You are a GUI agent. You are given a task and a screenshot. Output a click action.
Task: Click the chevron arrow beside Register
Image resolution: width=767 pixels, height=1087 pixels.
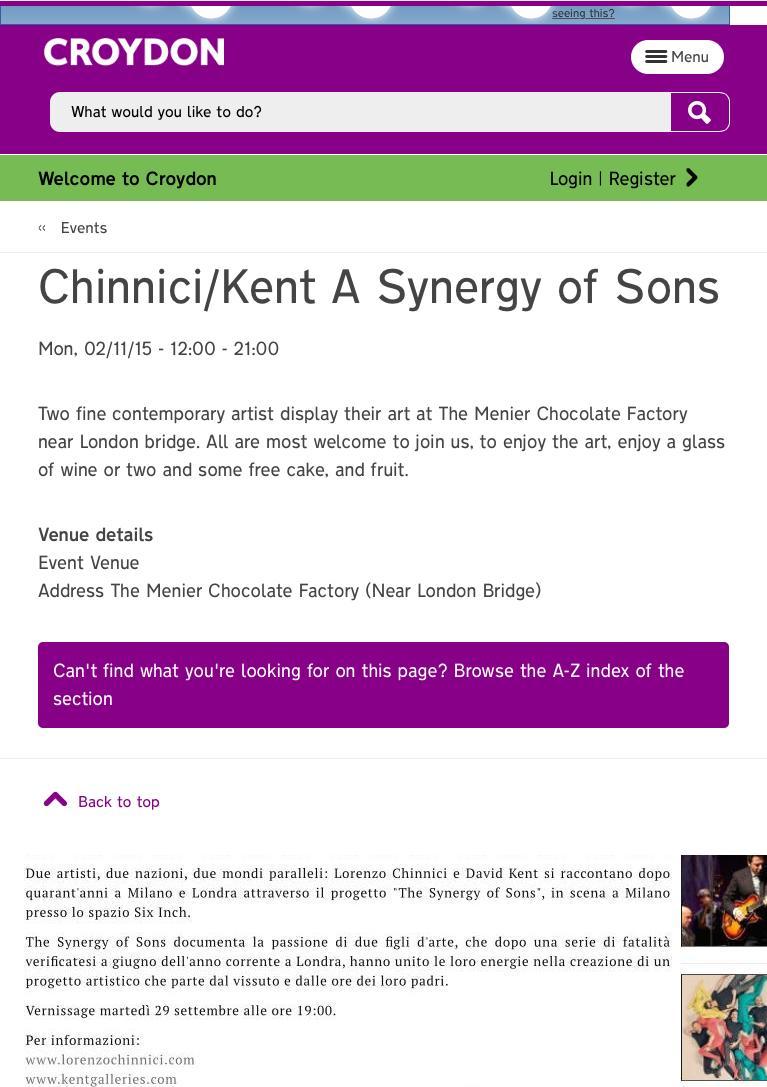[x=691, y=178]
